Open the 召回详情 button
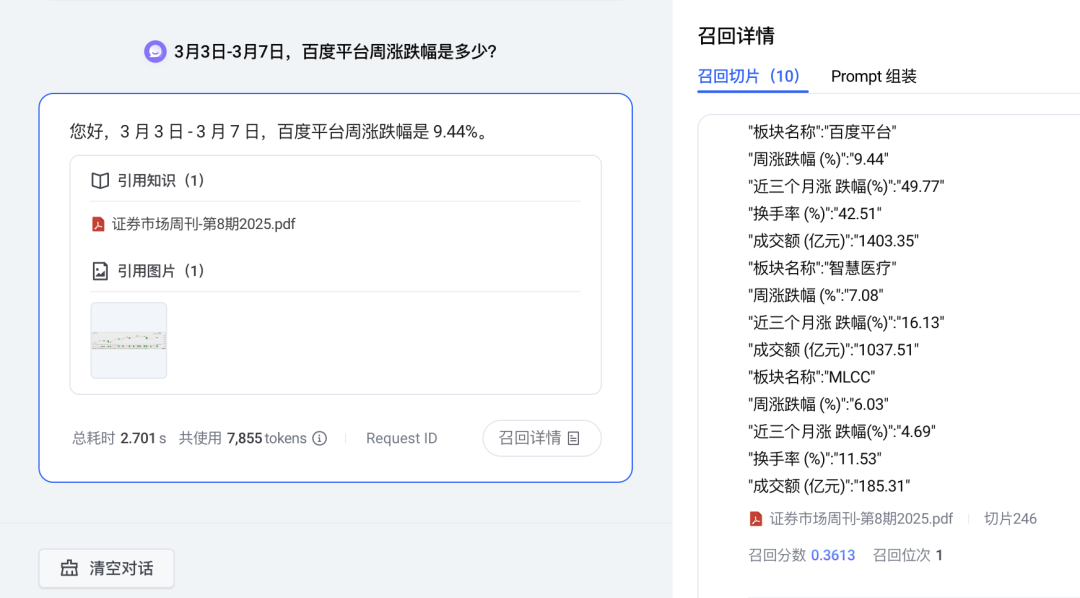Image resolution: width=1080 pixels, height=598 pixels. 541,438
